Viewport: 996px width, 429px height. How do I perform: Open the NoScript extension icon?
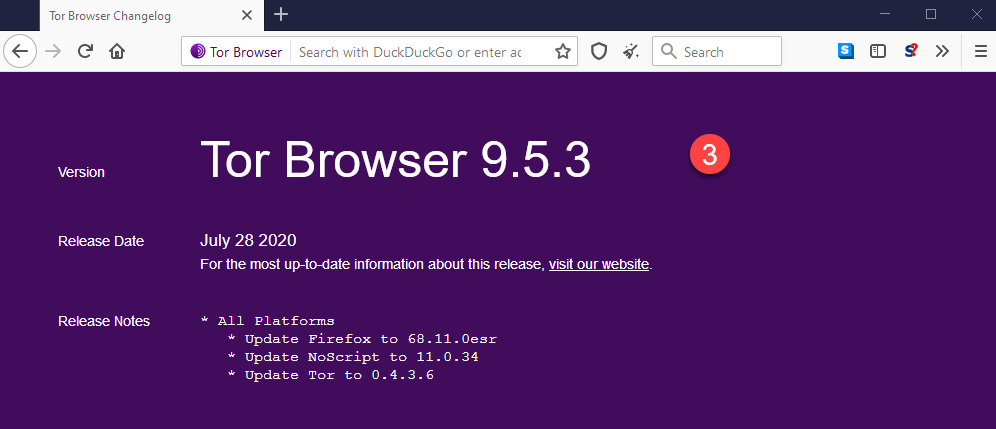(911, 51)
